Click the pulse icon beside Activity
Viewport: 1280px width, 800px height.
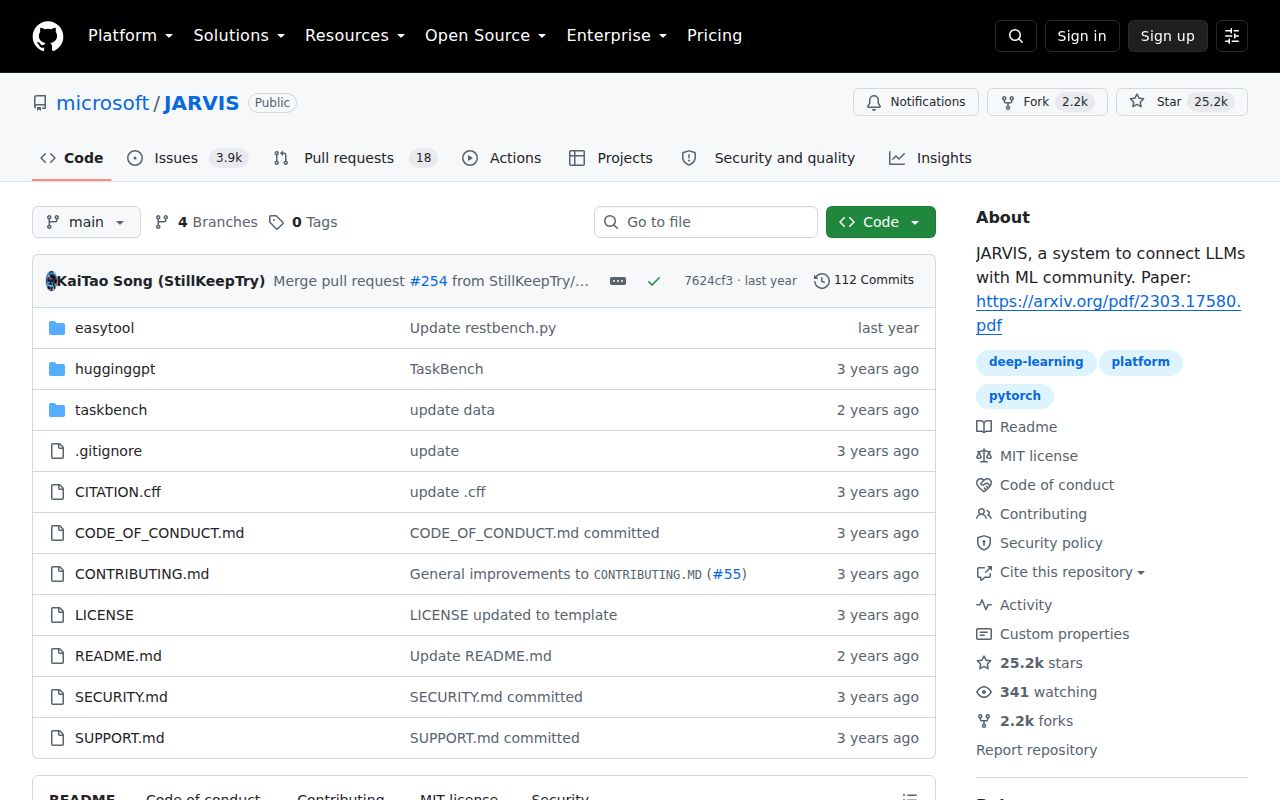pyautogui.click(x=984, y=605)
